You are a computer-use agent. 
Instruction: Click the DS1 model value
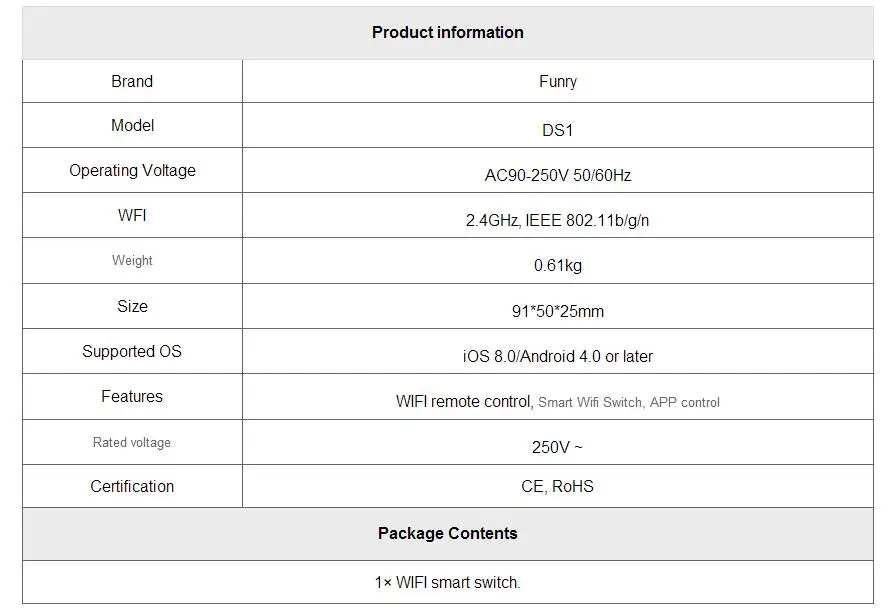coord(557,130)
